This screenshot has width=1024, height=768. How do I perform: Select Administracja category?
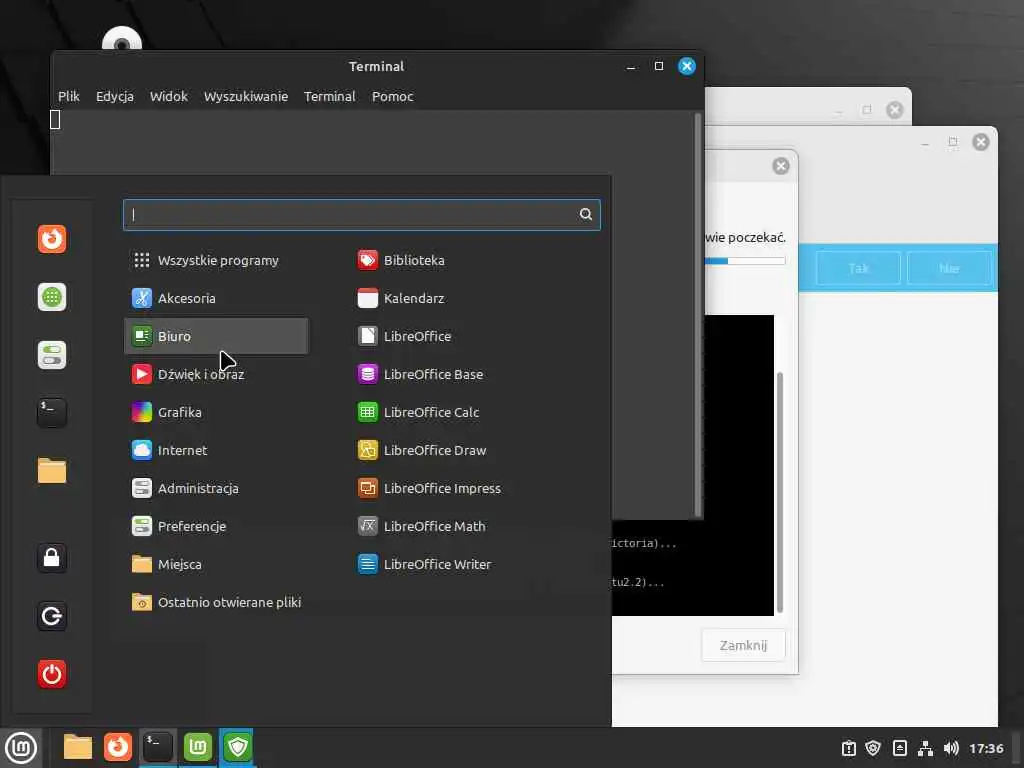[x=216, y=488]
